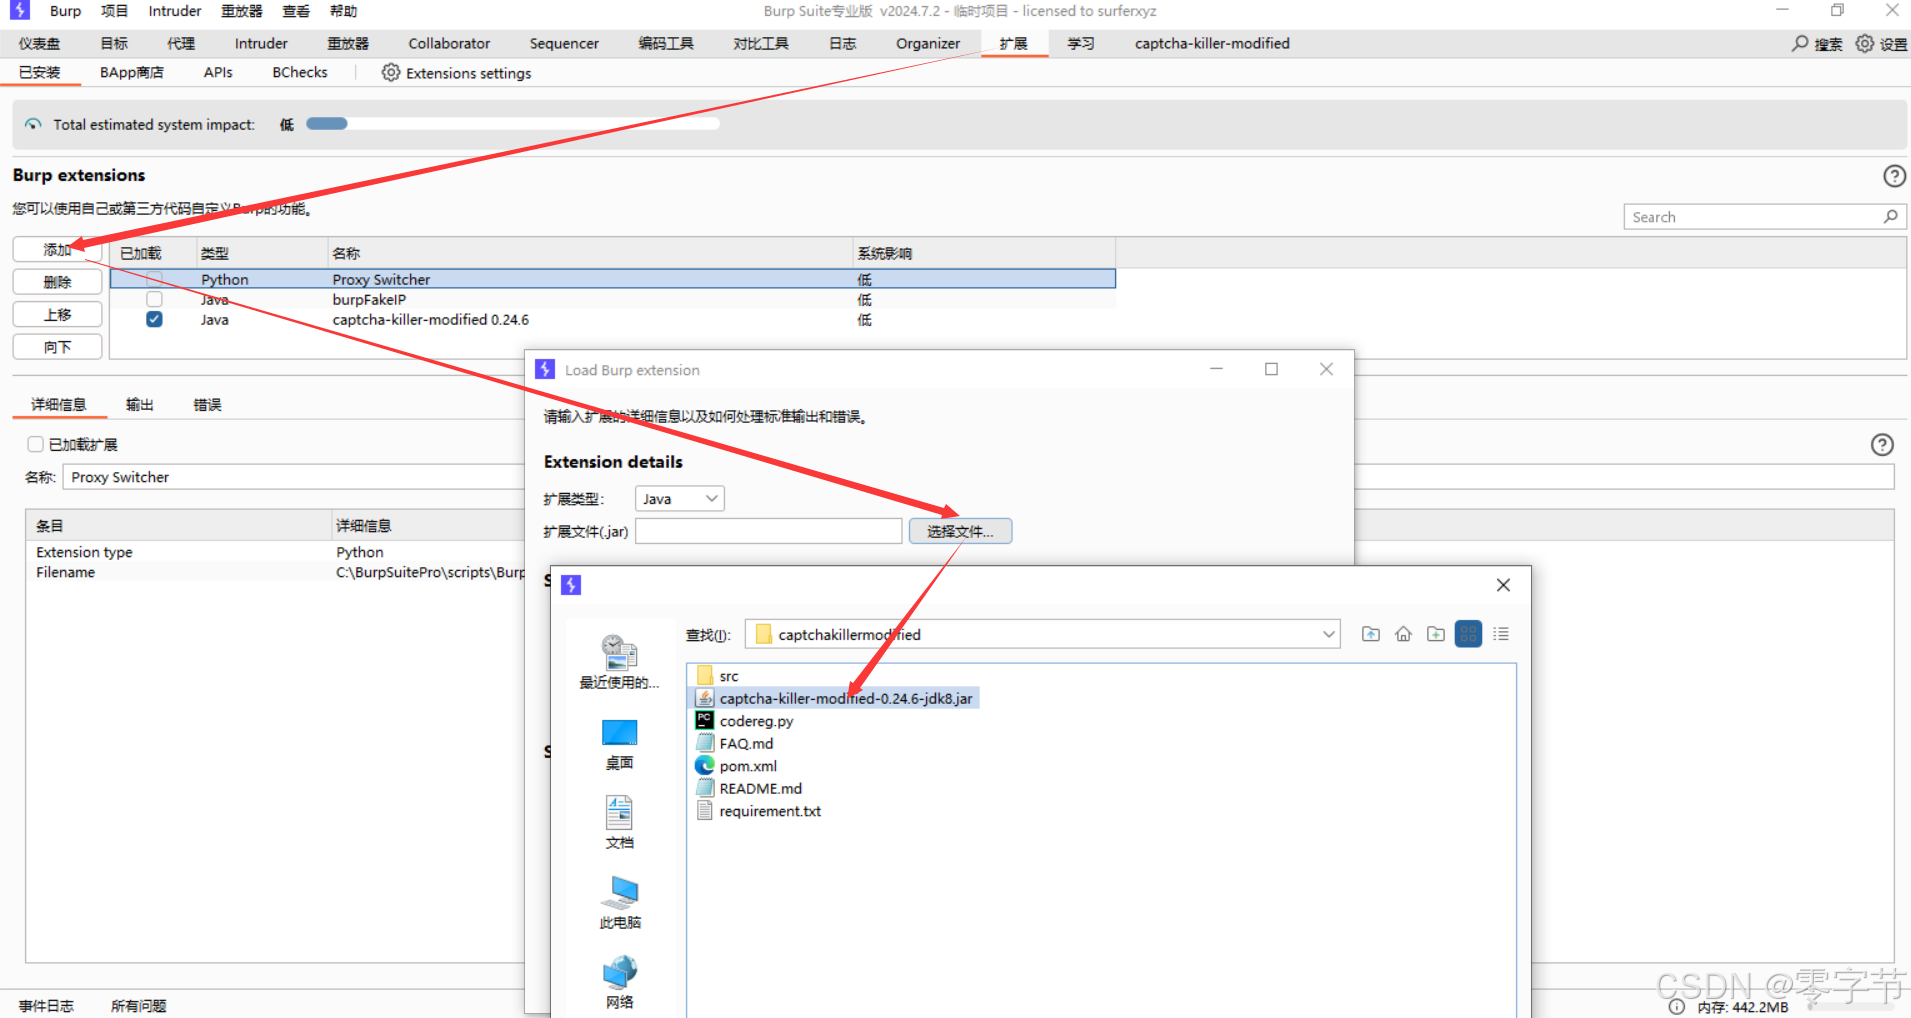Select requirement.txt file
This screenshot has width=1911, height=1018.
[x=759, y=811]
